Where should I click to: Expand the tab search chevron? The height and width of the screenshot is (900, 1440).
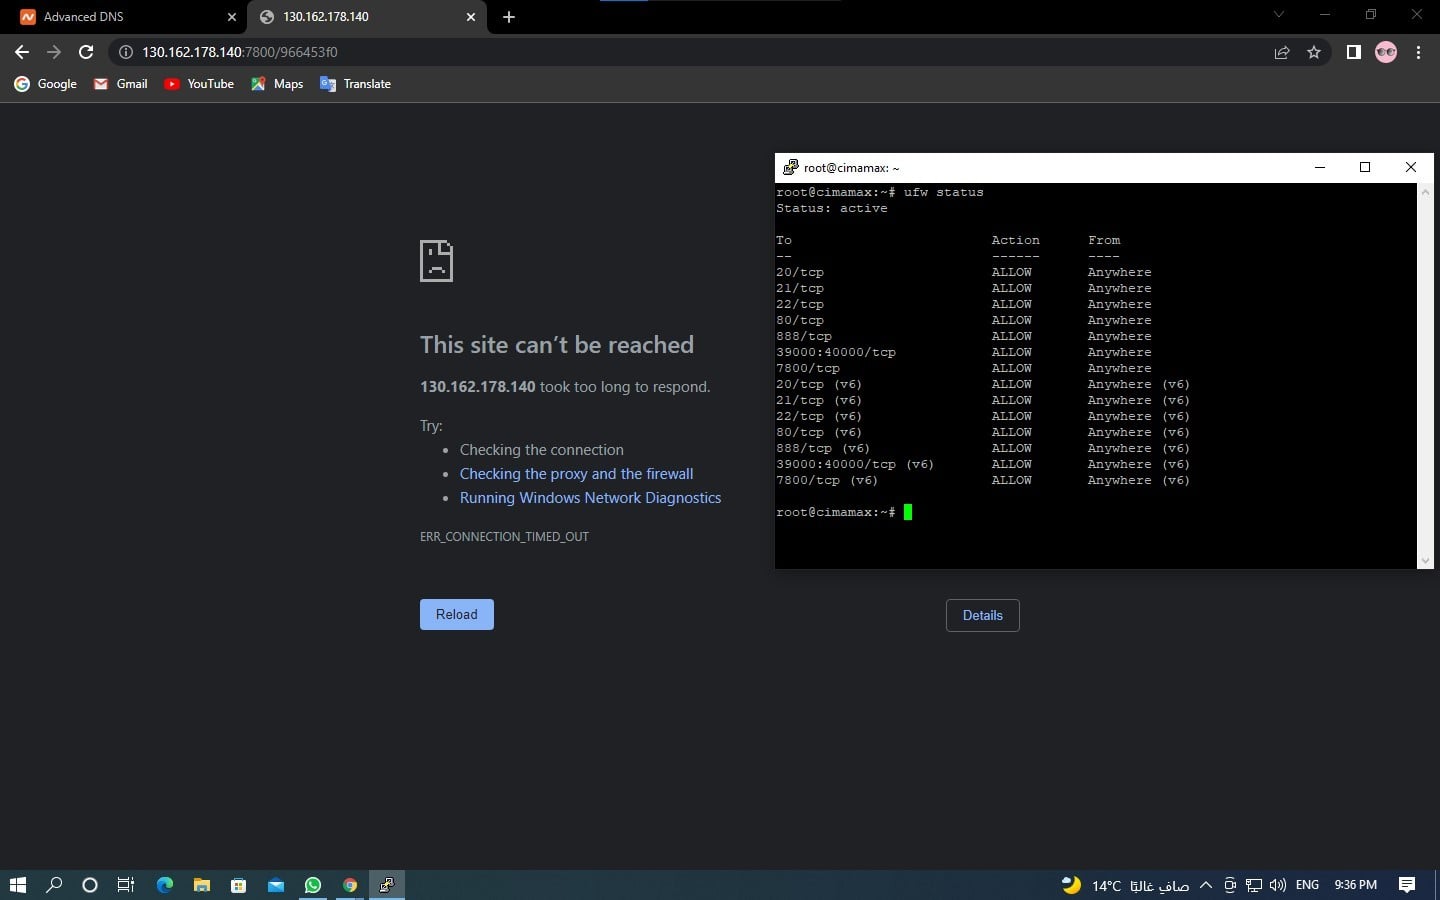(x=1278, y=15)
